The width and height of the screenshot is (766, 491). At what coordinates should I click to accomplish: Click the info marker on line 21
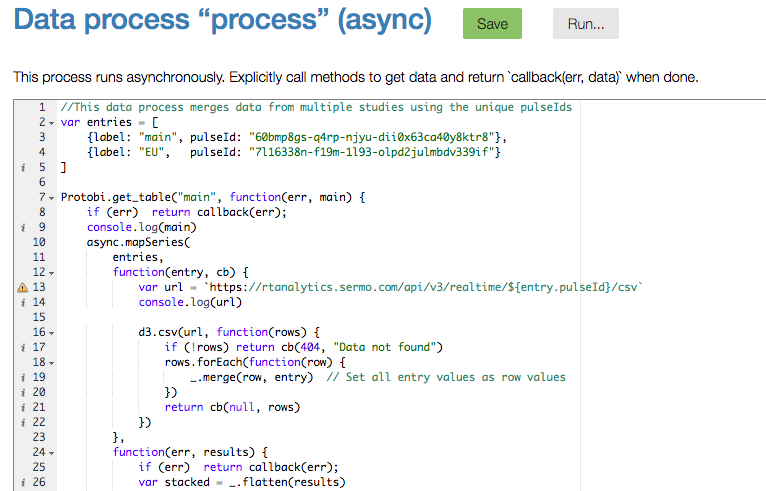(x=23, y=407)
